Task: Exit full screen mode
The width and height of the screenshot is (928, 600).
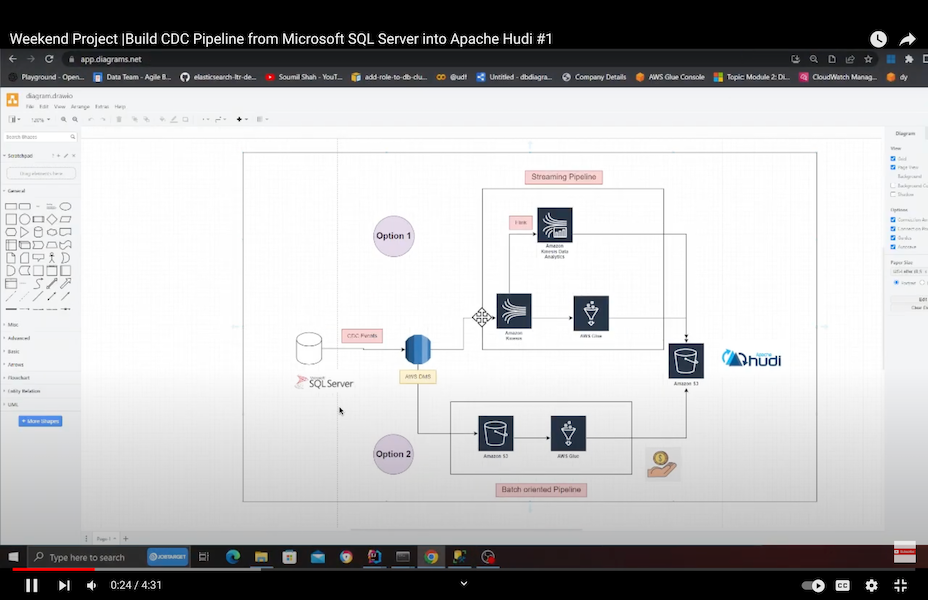Action: point(900,585)
